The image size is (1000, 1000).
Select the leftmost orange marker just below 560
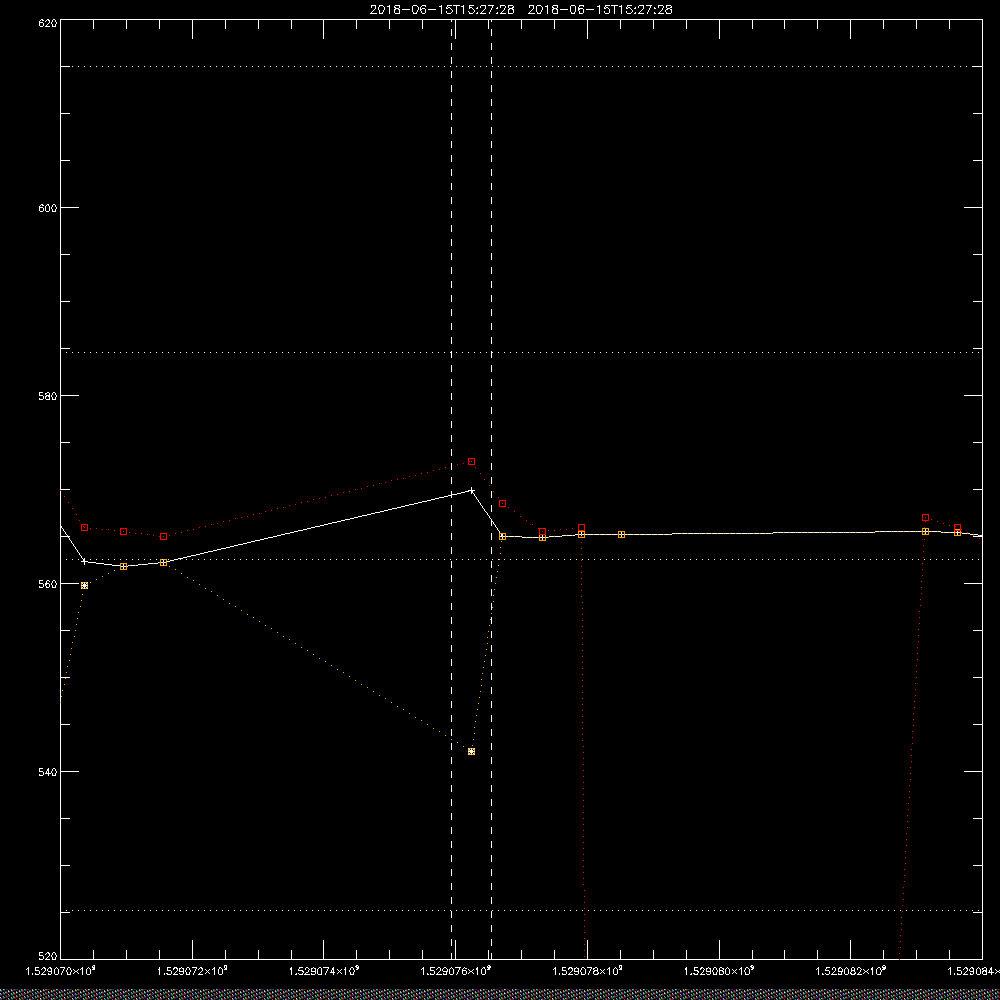tap(84, 585)
